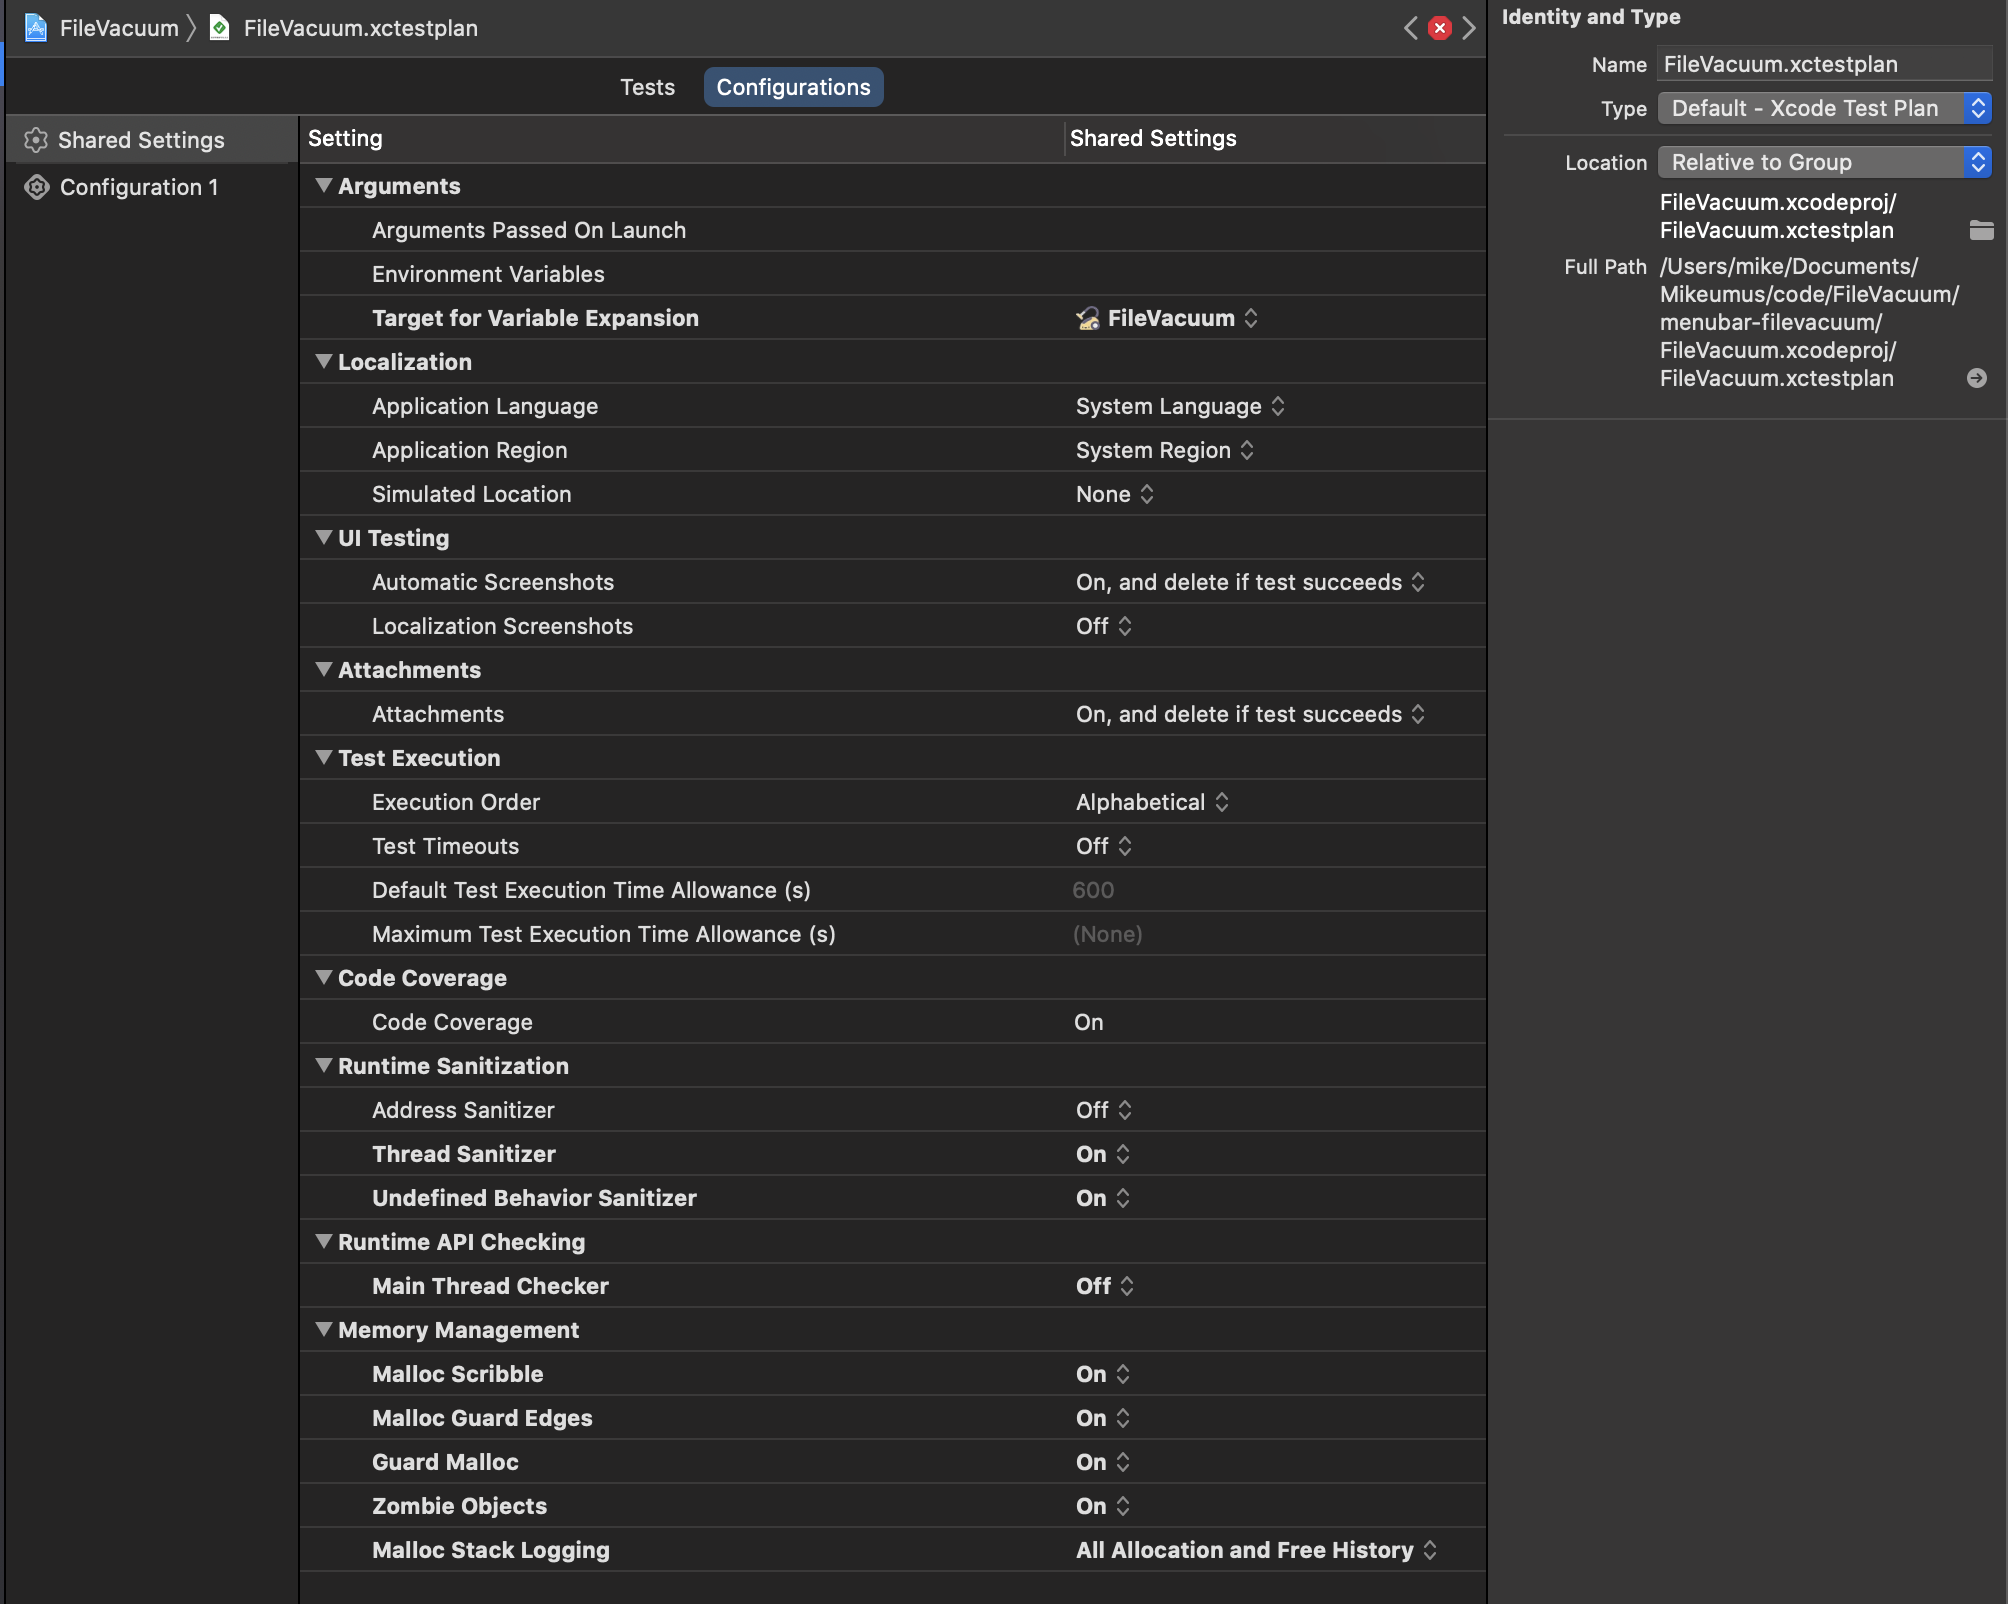Open Automatic Screenshots setting popup

(x=1250, y=582)
